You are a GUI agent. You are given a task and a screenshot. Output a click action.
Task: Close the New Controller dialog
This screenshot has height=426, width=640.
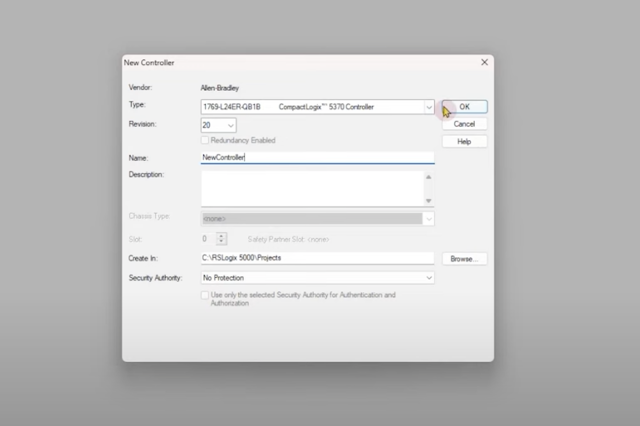point(485,63)
